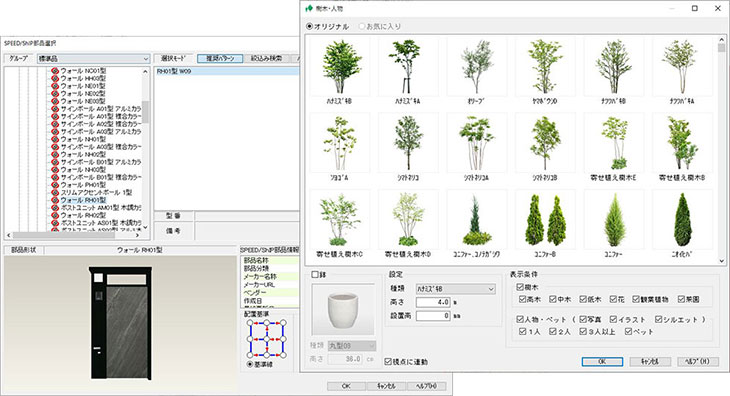Select the red icon beside ウォール RH01型
The image size is (730, 396).
(55, 200)
